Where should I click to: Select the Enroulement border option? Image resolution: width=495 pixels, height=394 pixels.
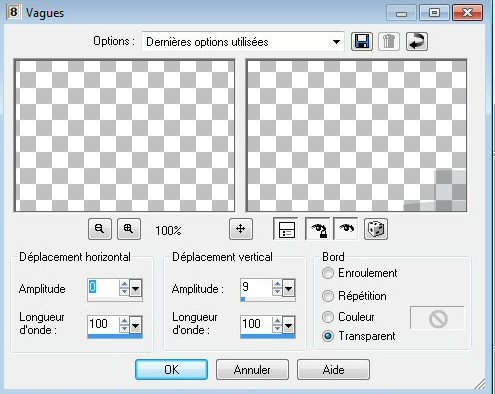point(359,273)
